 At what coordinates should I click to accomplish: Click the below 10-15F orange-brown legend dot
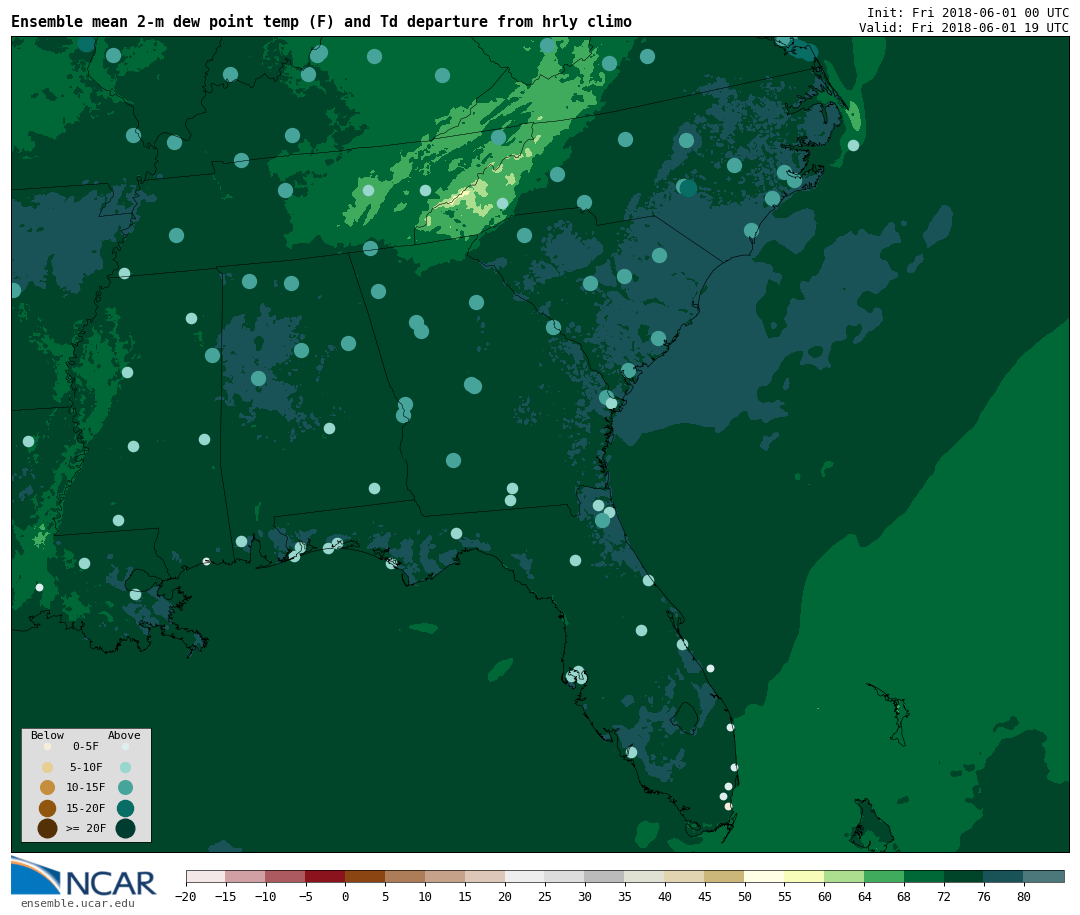click(48, 788)
